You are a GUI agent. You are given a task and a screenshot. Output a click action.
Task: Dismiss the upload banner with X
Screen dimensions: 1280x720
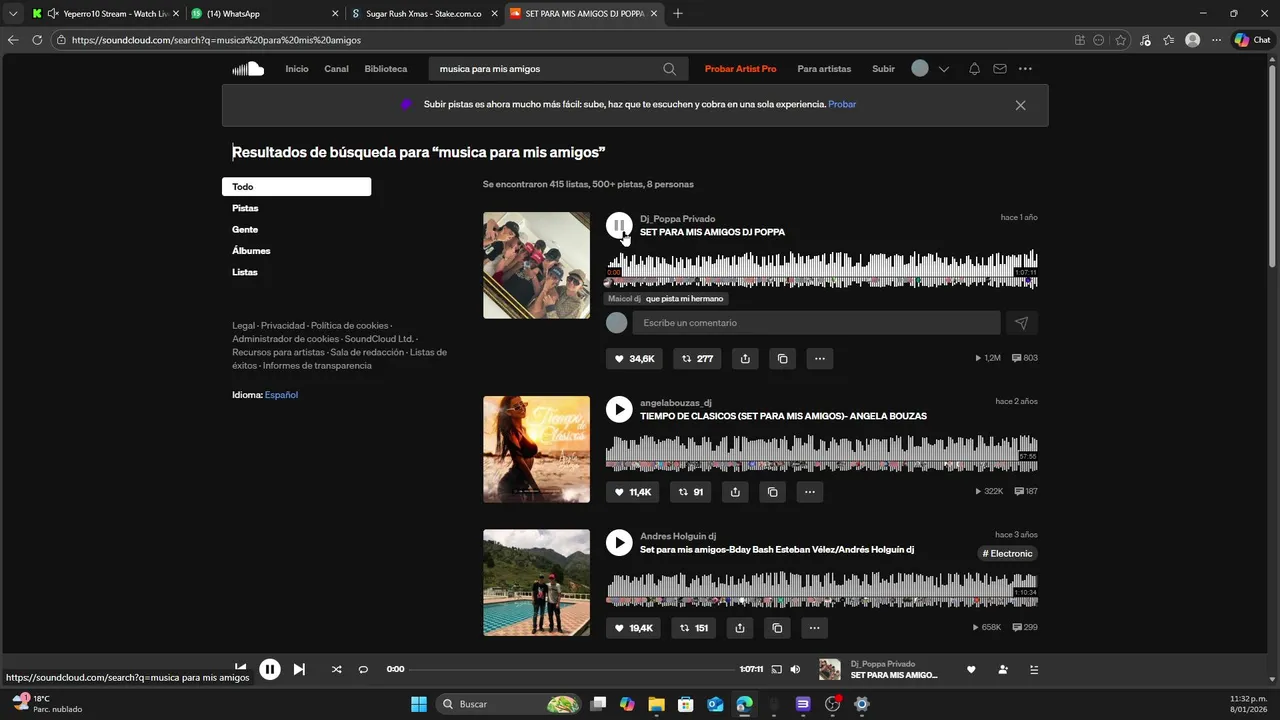click(1020, 105)
